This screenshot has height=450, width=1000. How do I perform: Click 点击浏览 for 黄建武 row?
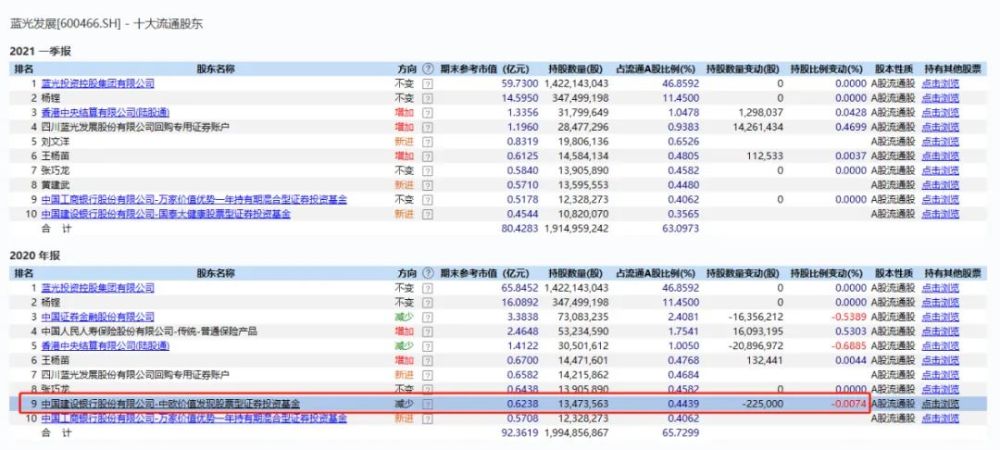(x=940, y=185)
